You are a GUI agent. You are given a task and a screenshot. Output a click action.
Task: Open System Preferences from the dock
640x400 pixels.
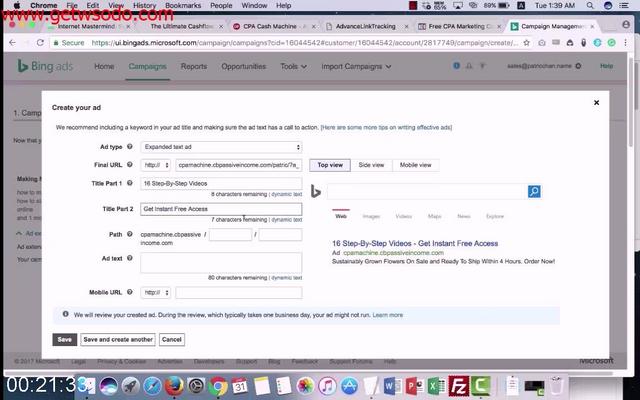click(196, 385)
